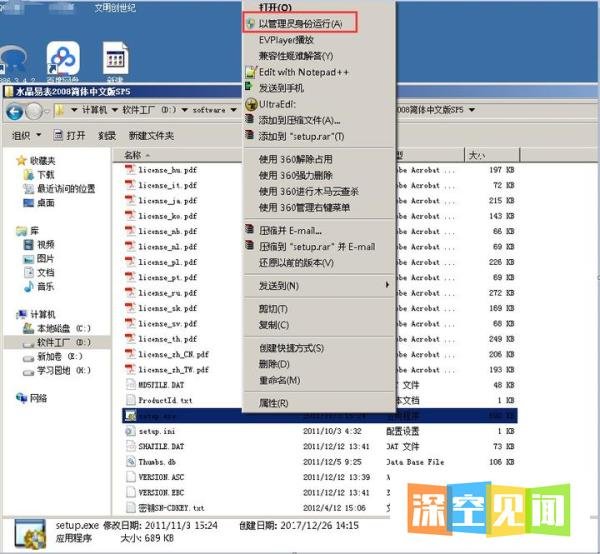Click icon of selected setup.exe row
Image resolution: width=600 pixels, height=554 pixels.
(130, 416)
